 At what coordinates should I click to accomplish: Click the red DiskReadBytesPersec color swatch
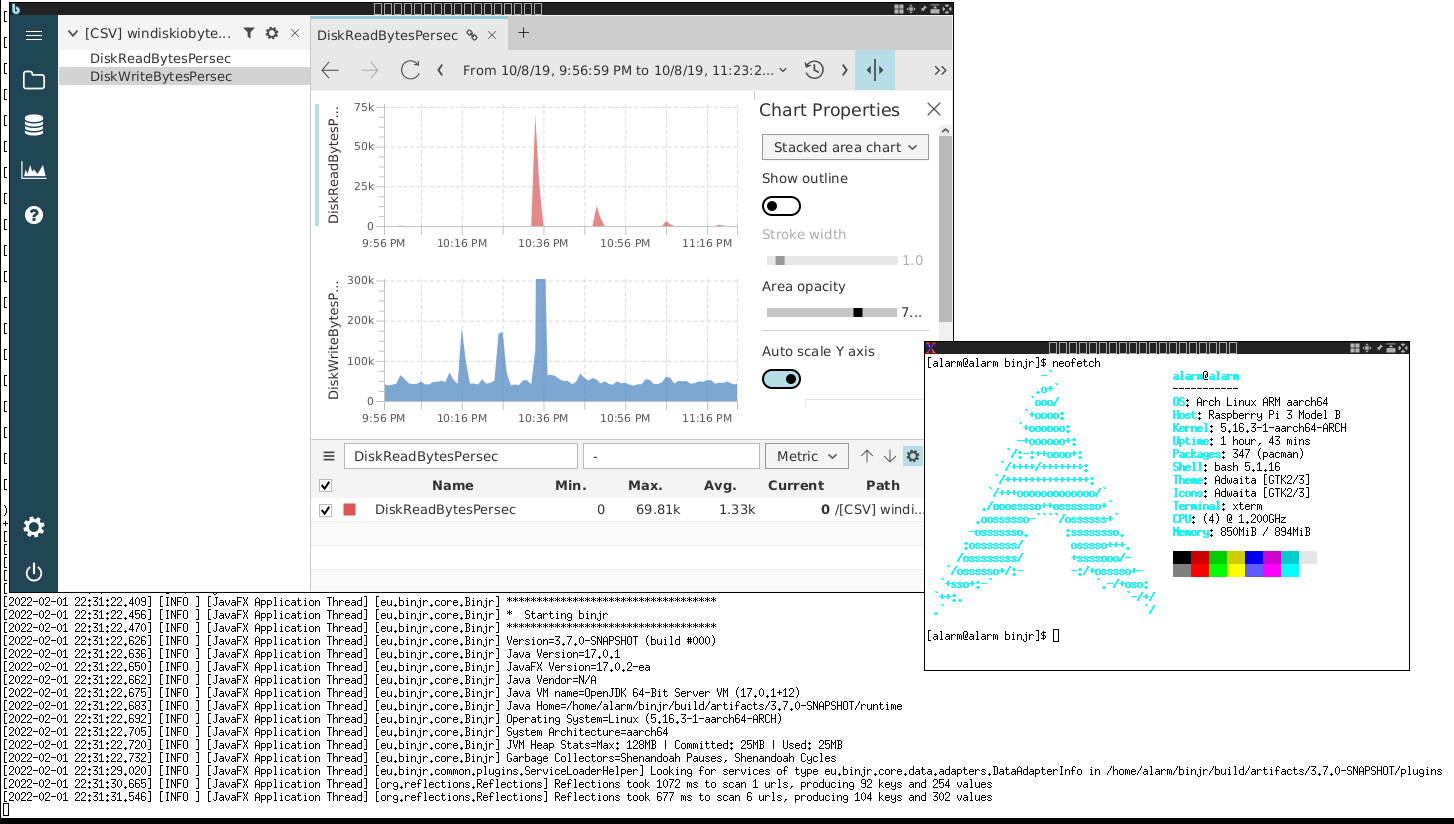click(x=349, y=510)
